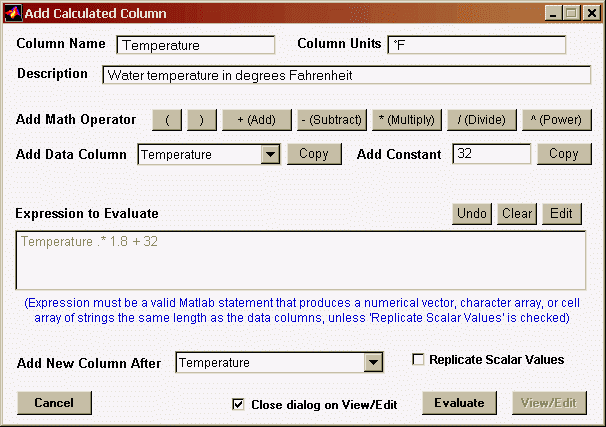Insert a close parenthesis operator

201,120
